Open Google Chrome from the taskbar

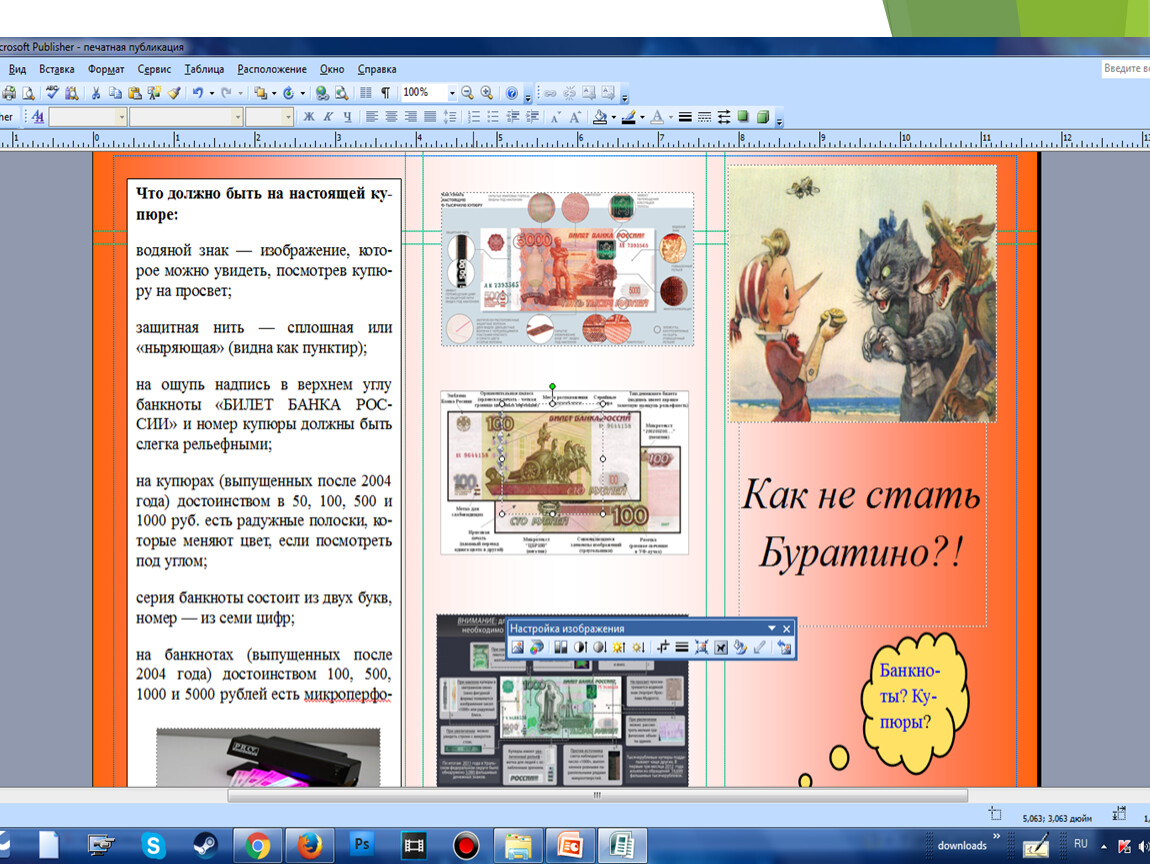click(x=257, y=846)
